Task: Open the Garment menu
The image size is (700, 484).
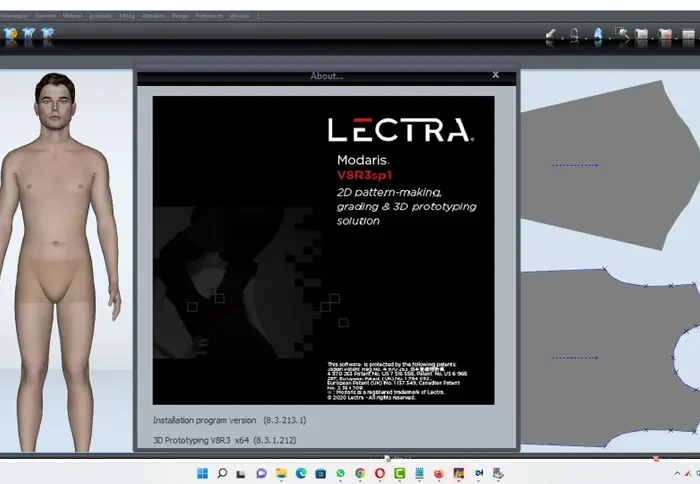Action: coord(46,16)
